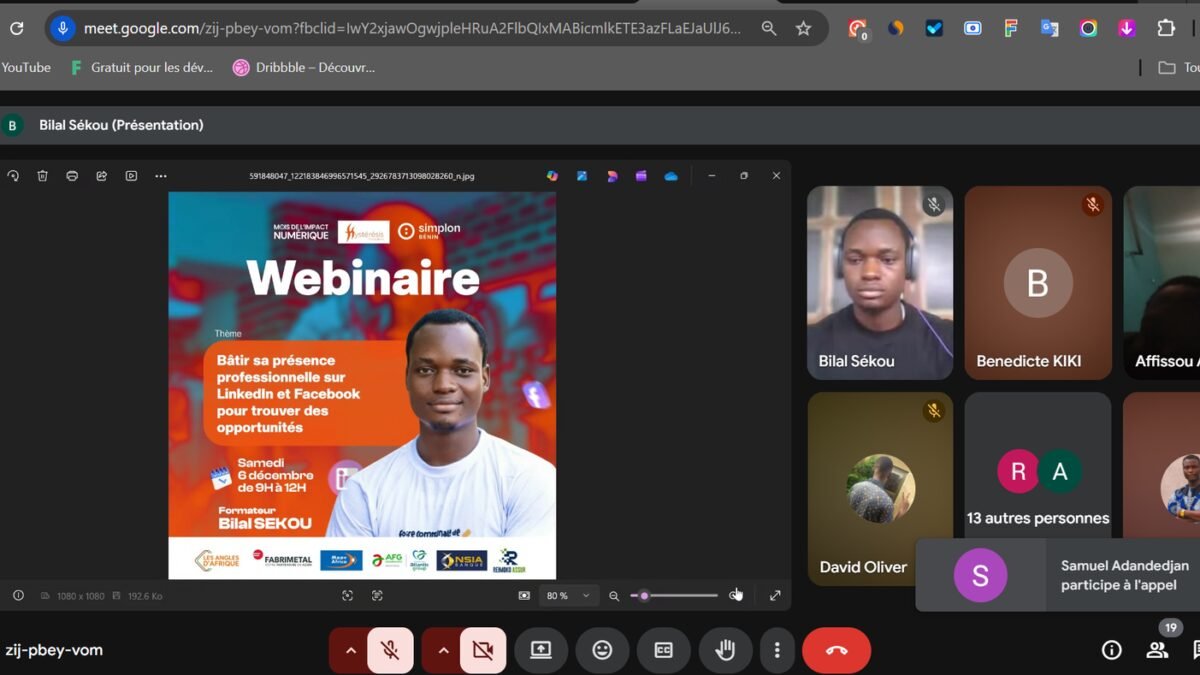Open the 13 autres personnes tile

pos(1038,465)
